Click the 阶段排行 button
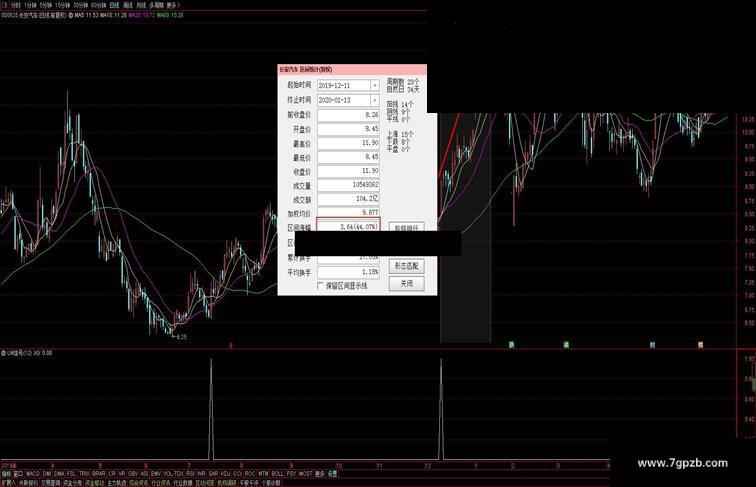This screenshot has width=756, height=487. [x=406, y=227]
